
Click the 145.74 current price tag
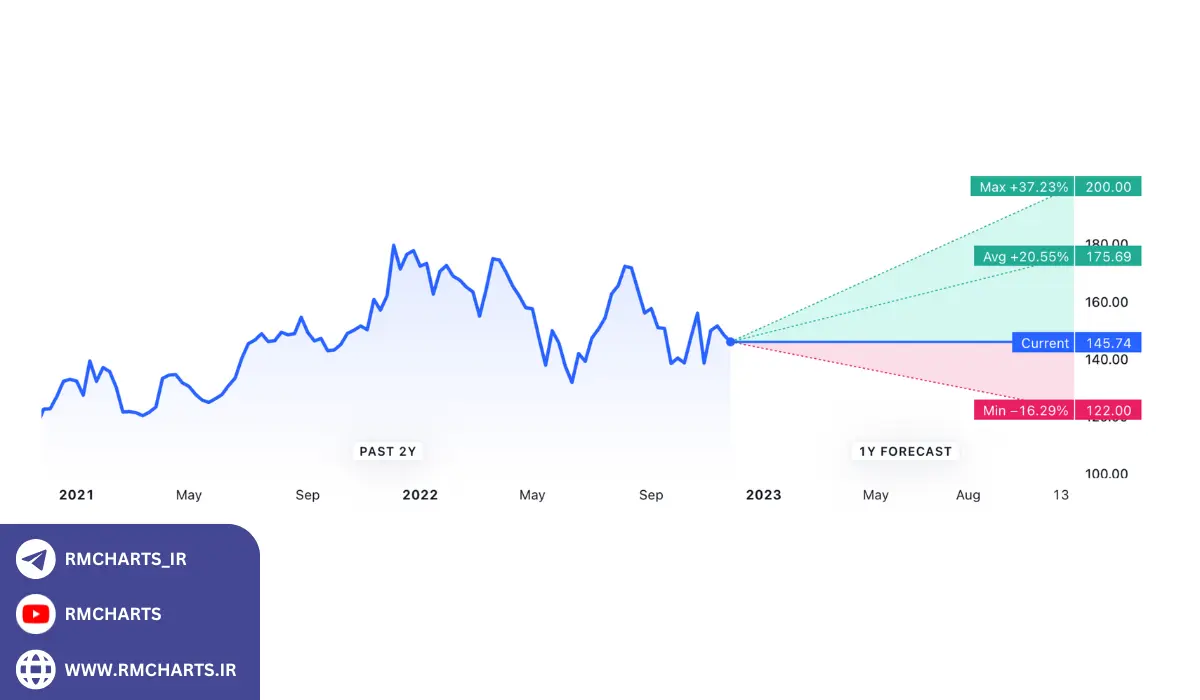pos(1108,343)
